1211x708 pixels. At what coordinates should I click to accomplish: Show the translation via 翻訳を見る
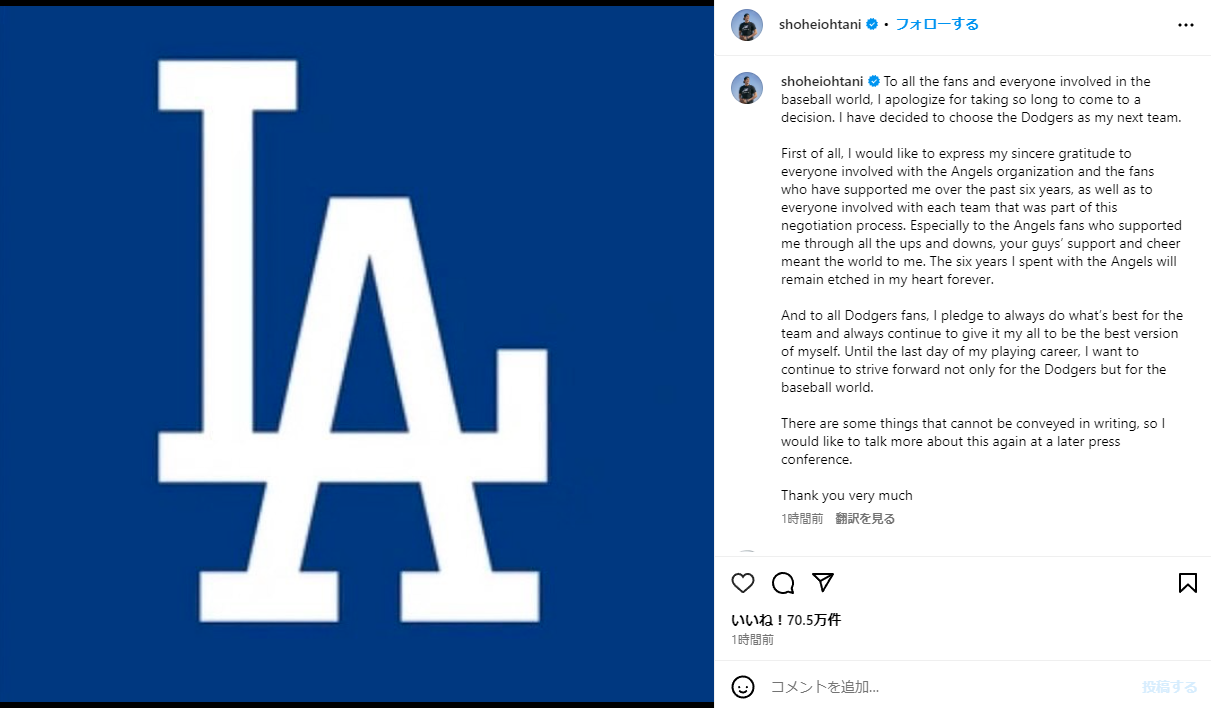coord(865,519)
